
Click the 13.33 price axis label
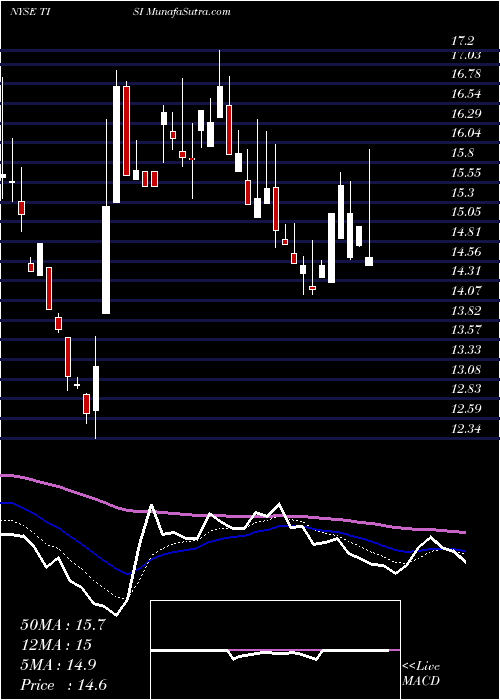[x=466, y=350]
